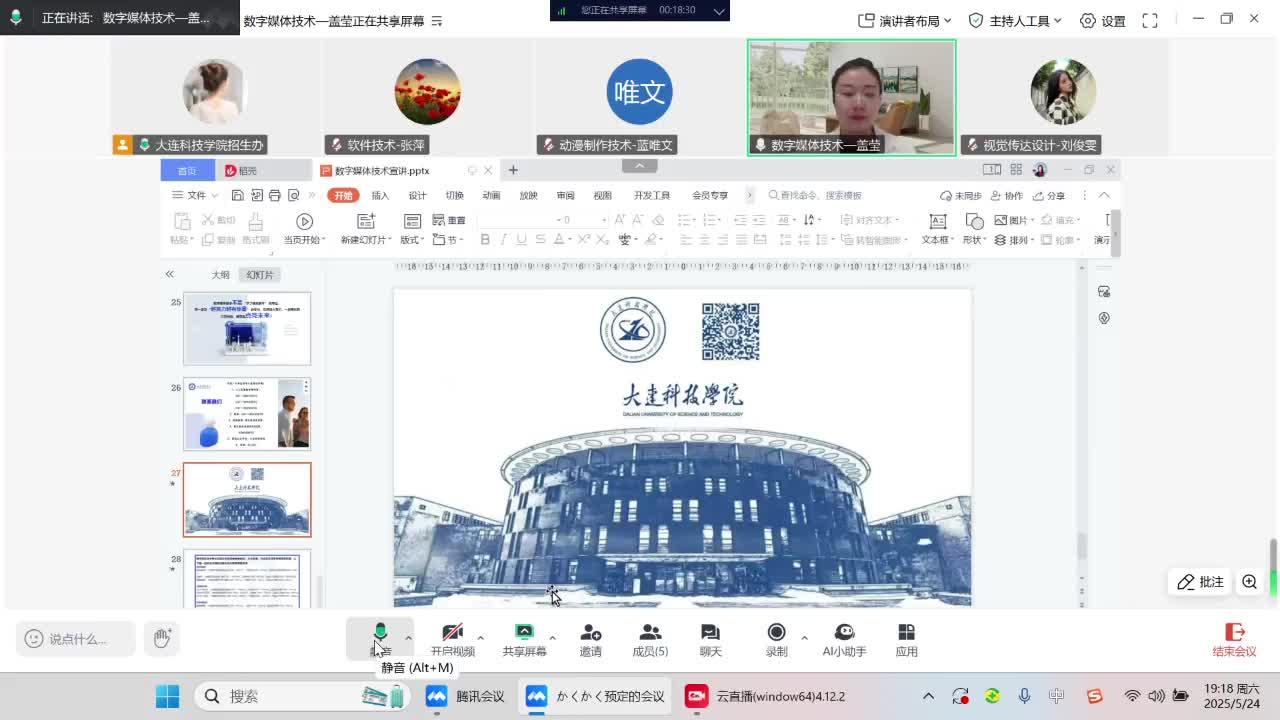Toggle fullscreen mode for the meeting window
This screenshot has height=720, width=1280.
click(1150, 20)
